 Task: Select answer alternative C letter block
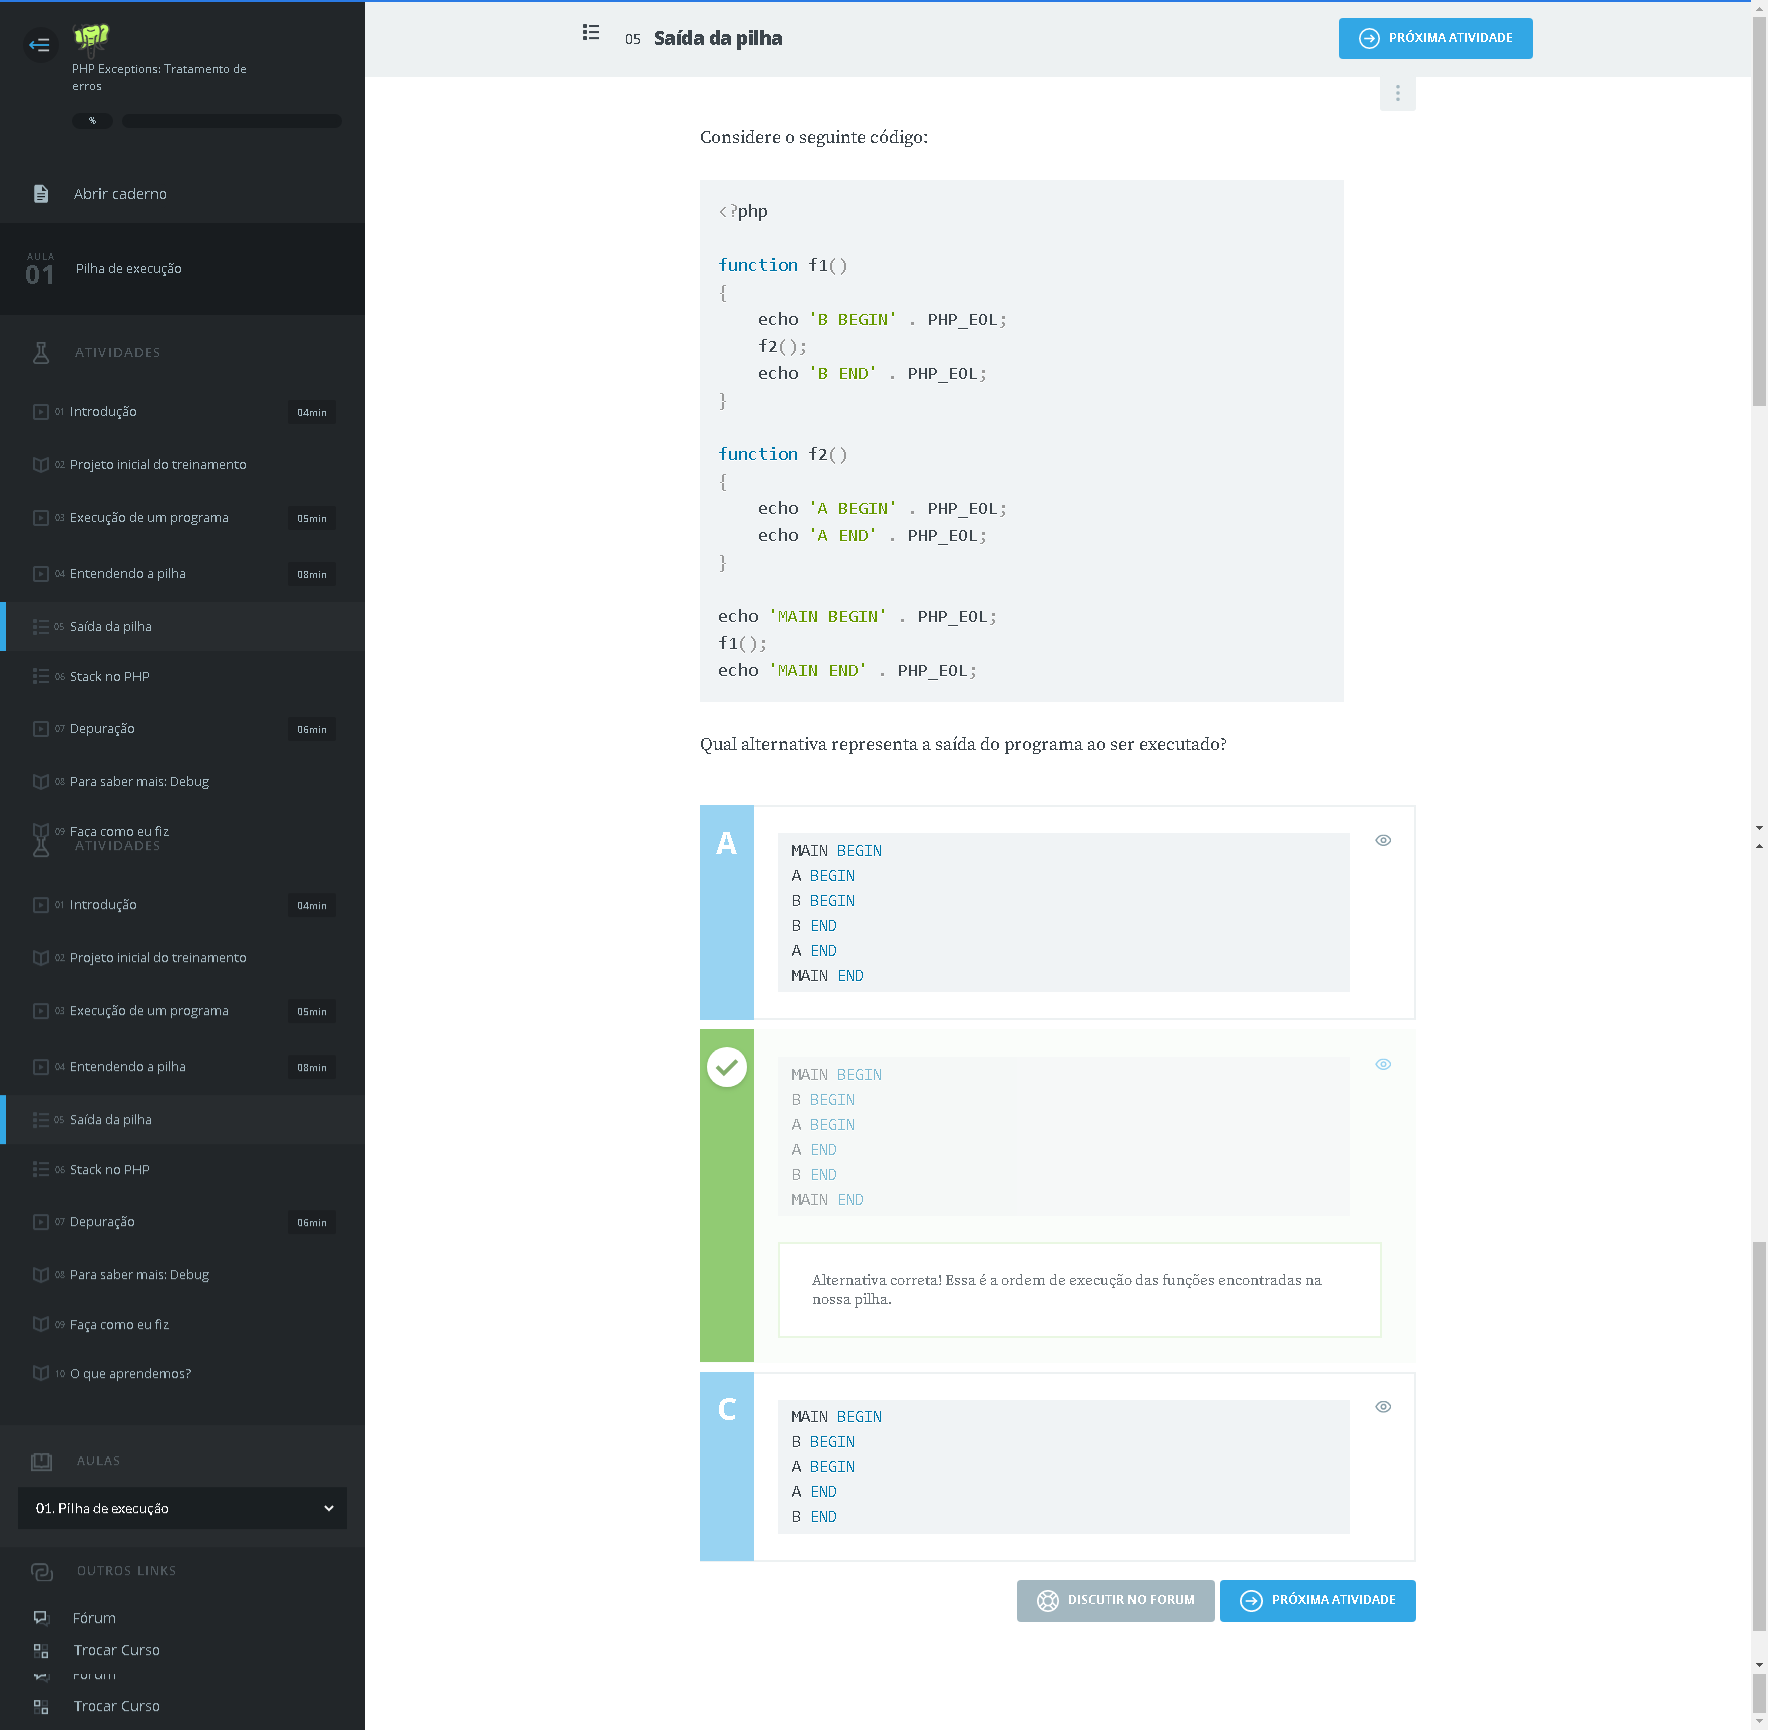(727, 1410)
